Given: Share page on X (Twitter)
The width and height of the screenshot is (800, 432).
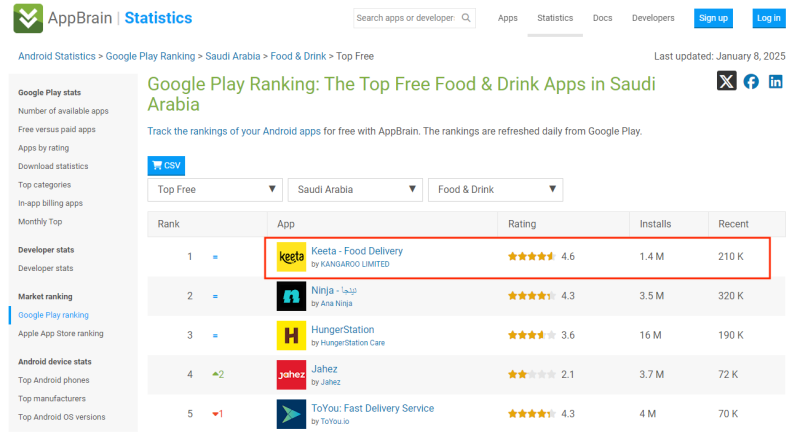Looking at the screenshot, I should (726, 81).
